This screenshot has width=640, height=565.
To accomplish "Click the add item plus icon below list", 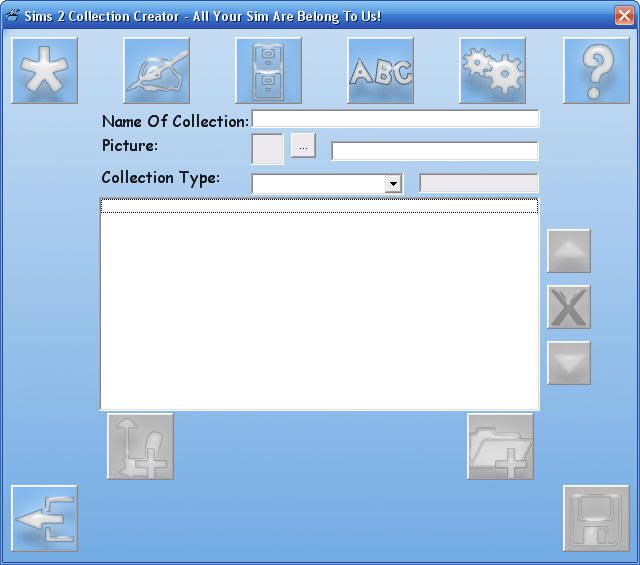I will point(140,446).
